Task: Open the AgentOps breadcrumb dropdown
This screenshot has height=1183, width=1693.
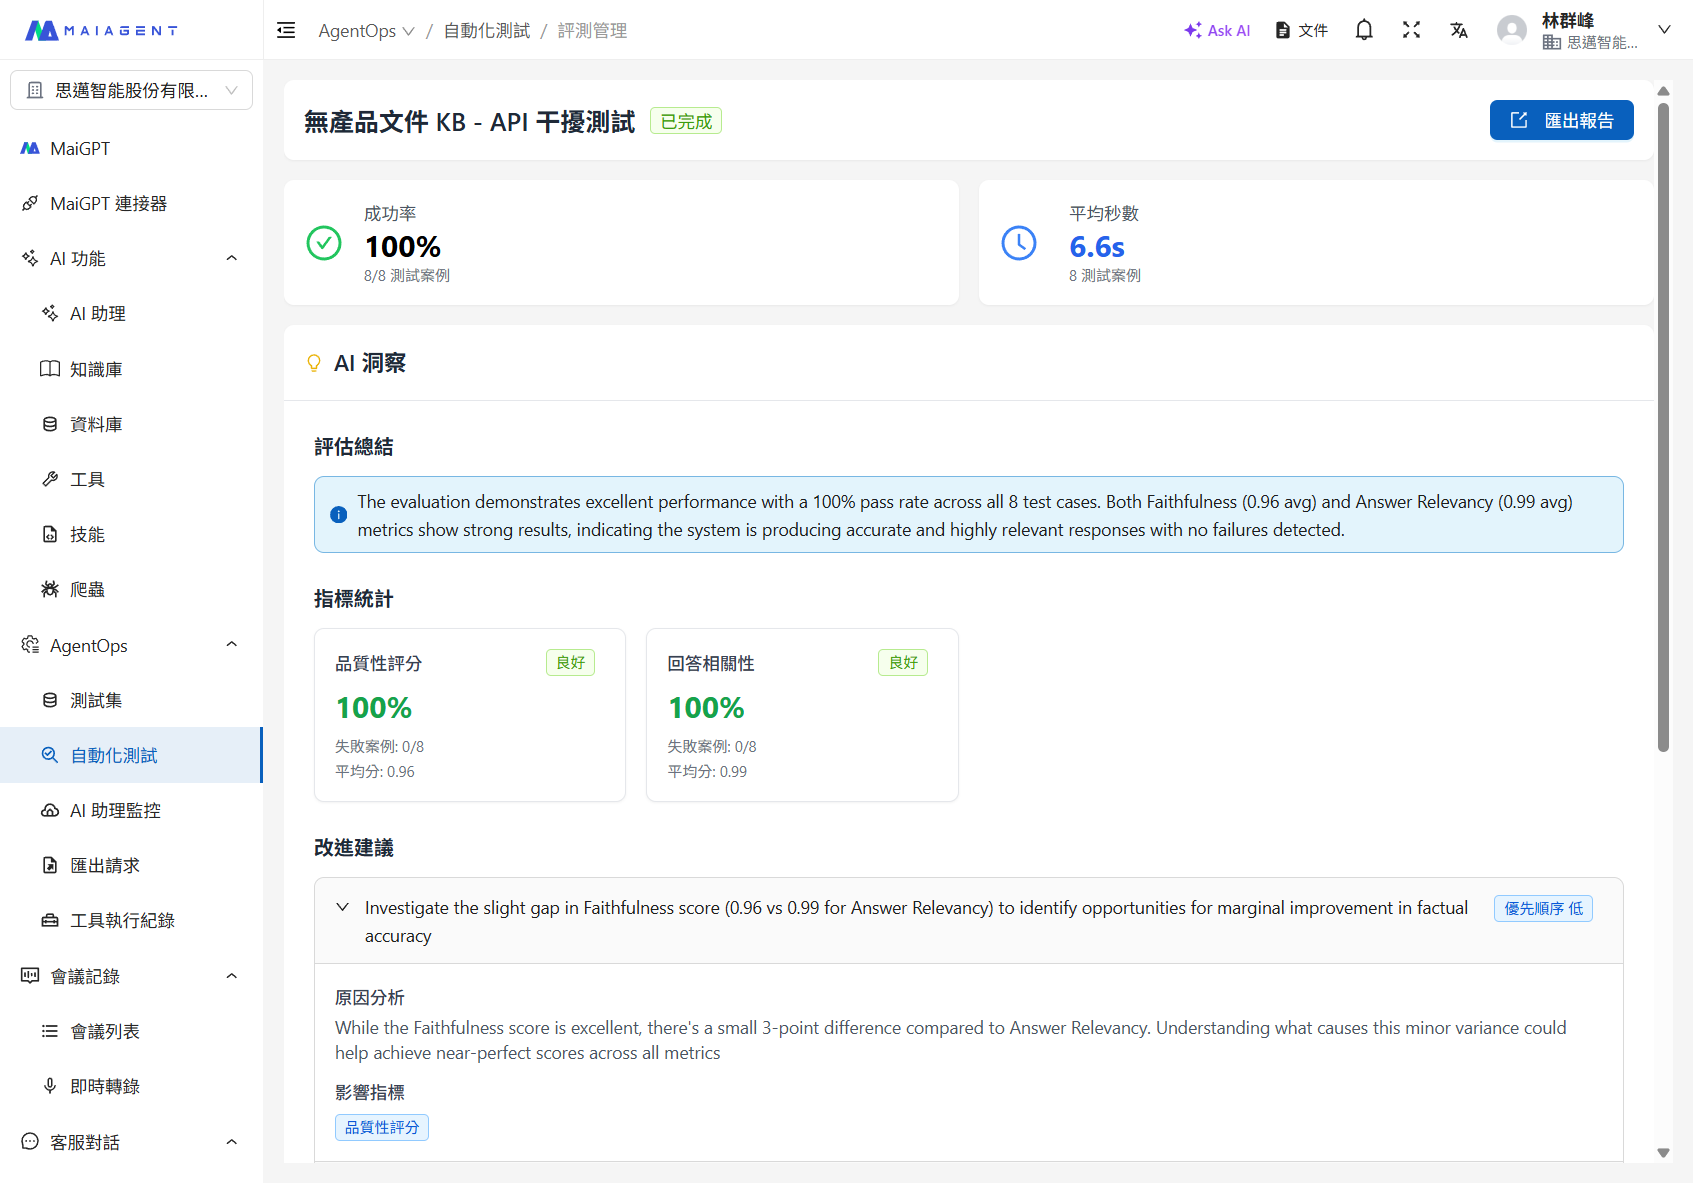Action: pos(366,31)
